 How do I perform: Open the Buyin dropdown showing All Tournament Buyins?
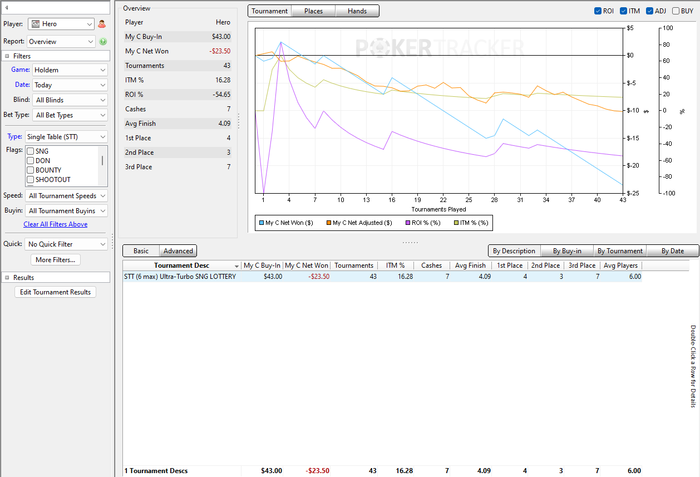click(67, 211)
